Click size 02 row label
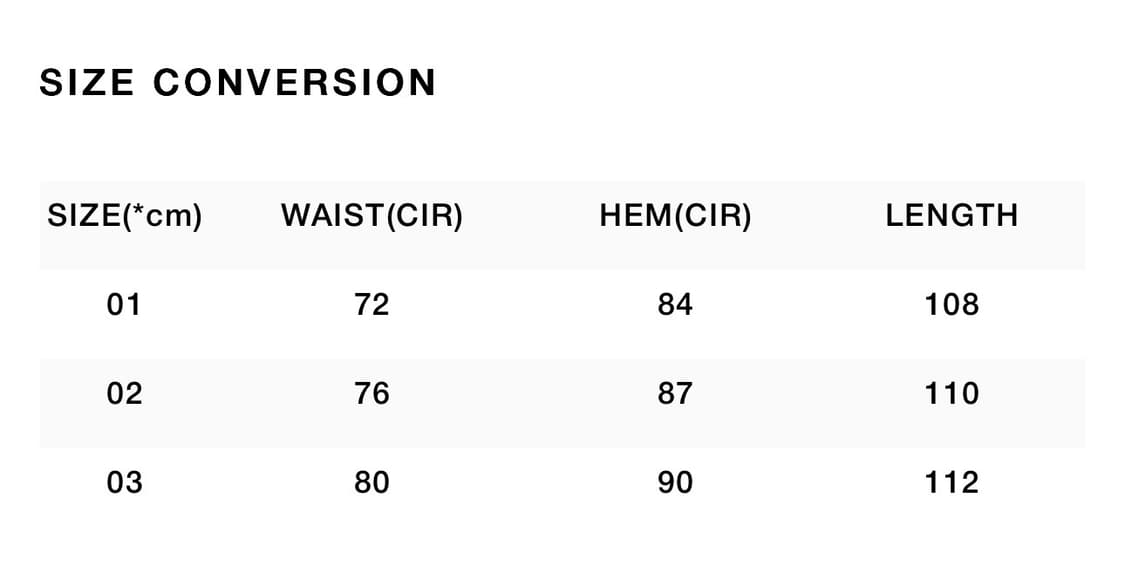The height and width of the screenshot is (573, 1125). point(124,393)
